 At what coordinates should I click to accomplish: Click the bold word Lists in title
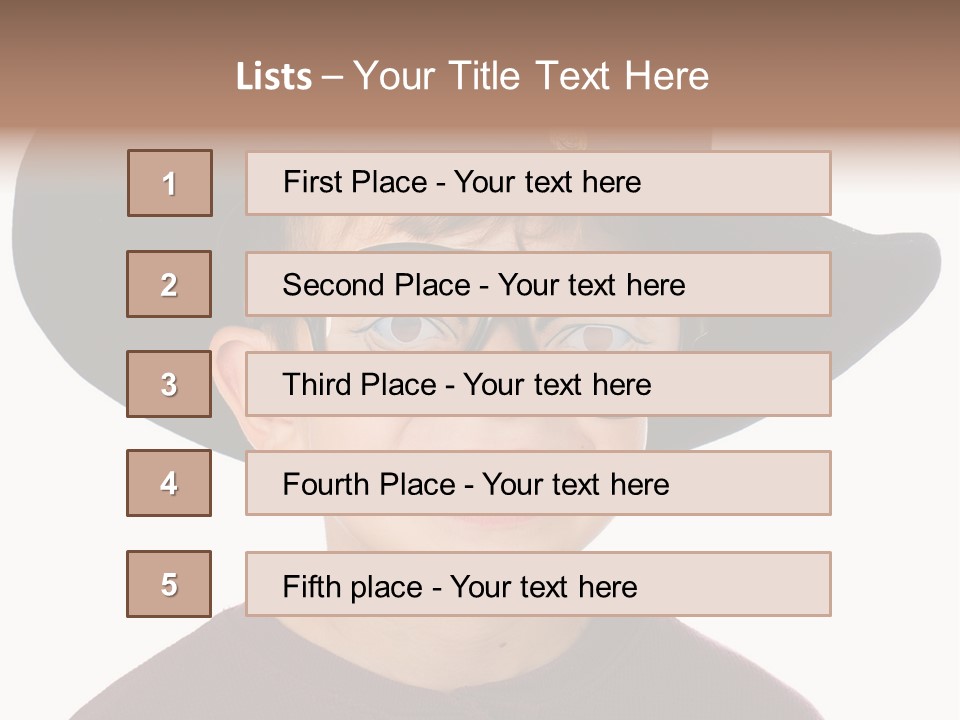[x=274, y=77]
